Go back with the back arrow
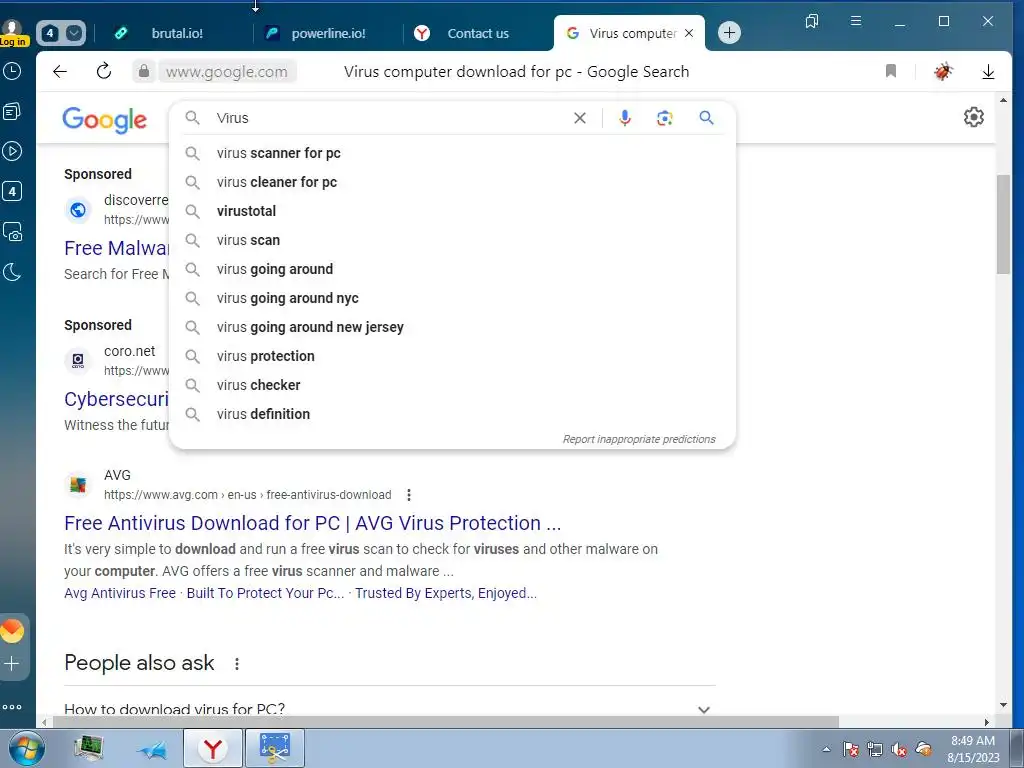 (60, 71)
